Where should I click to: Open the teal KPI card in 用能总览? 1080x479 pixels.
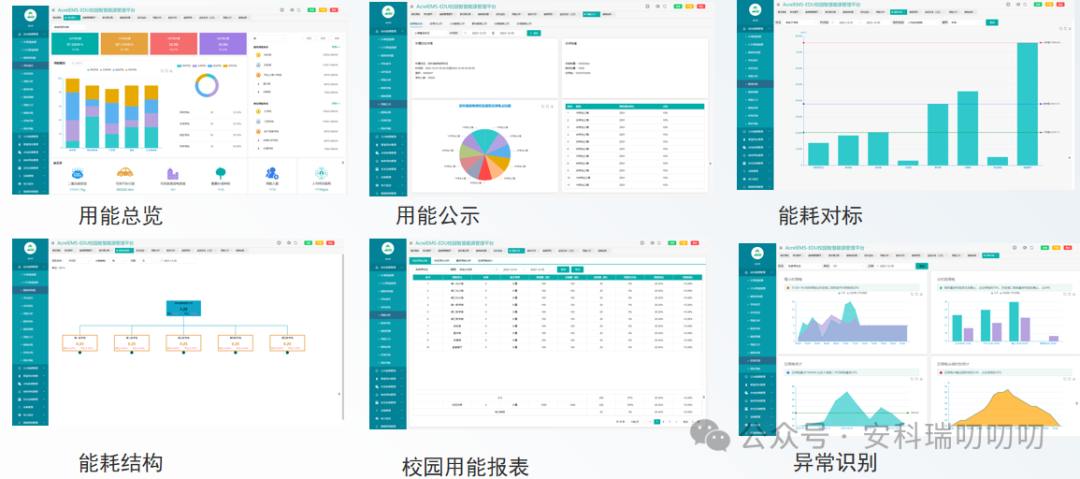(74, 43)
